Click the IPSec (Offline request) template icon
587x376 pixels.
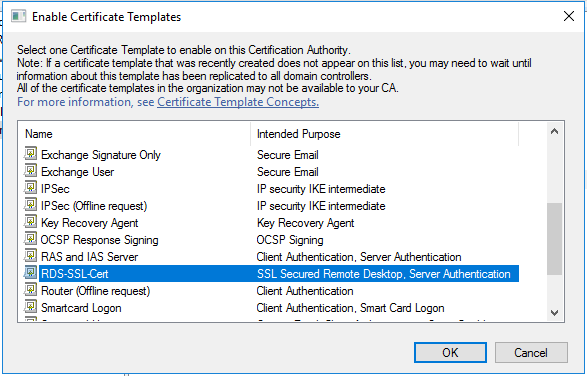click(x=31, y=205)
